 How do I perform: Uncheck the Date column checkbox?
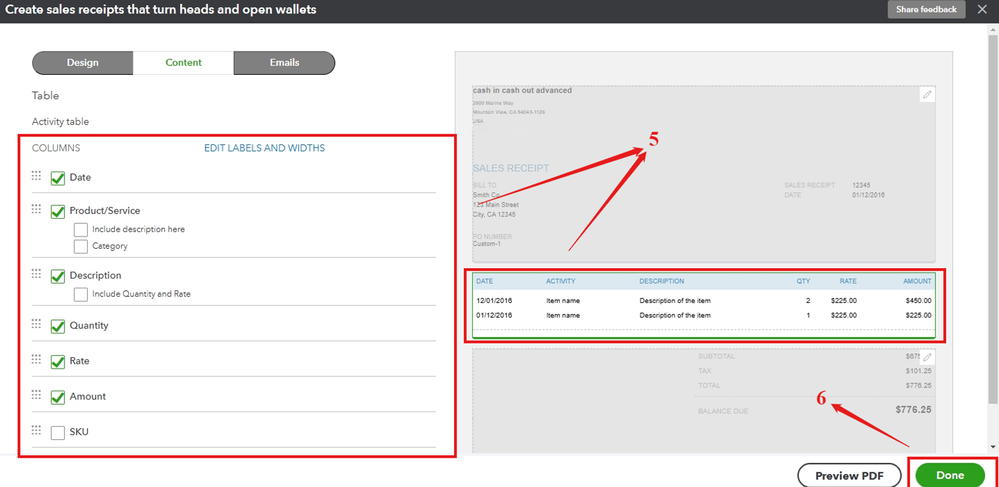[58, 178]
